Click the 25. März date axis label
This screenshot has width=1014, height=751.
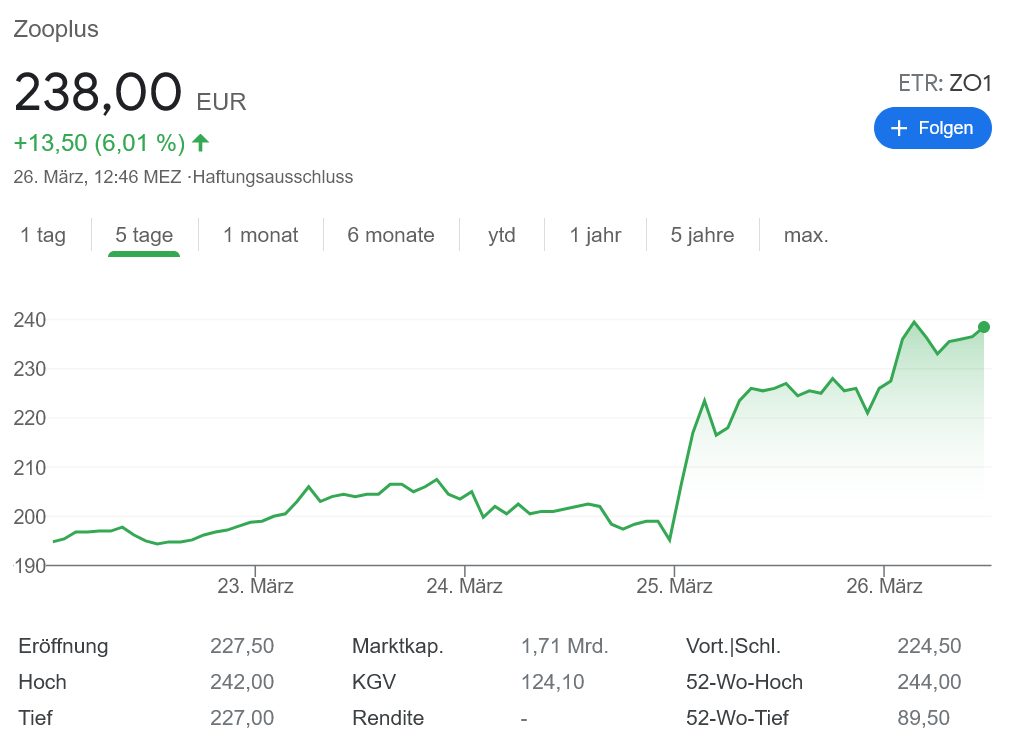click(674, 586)
